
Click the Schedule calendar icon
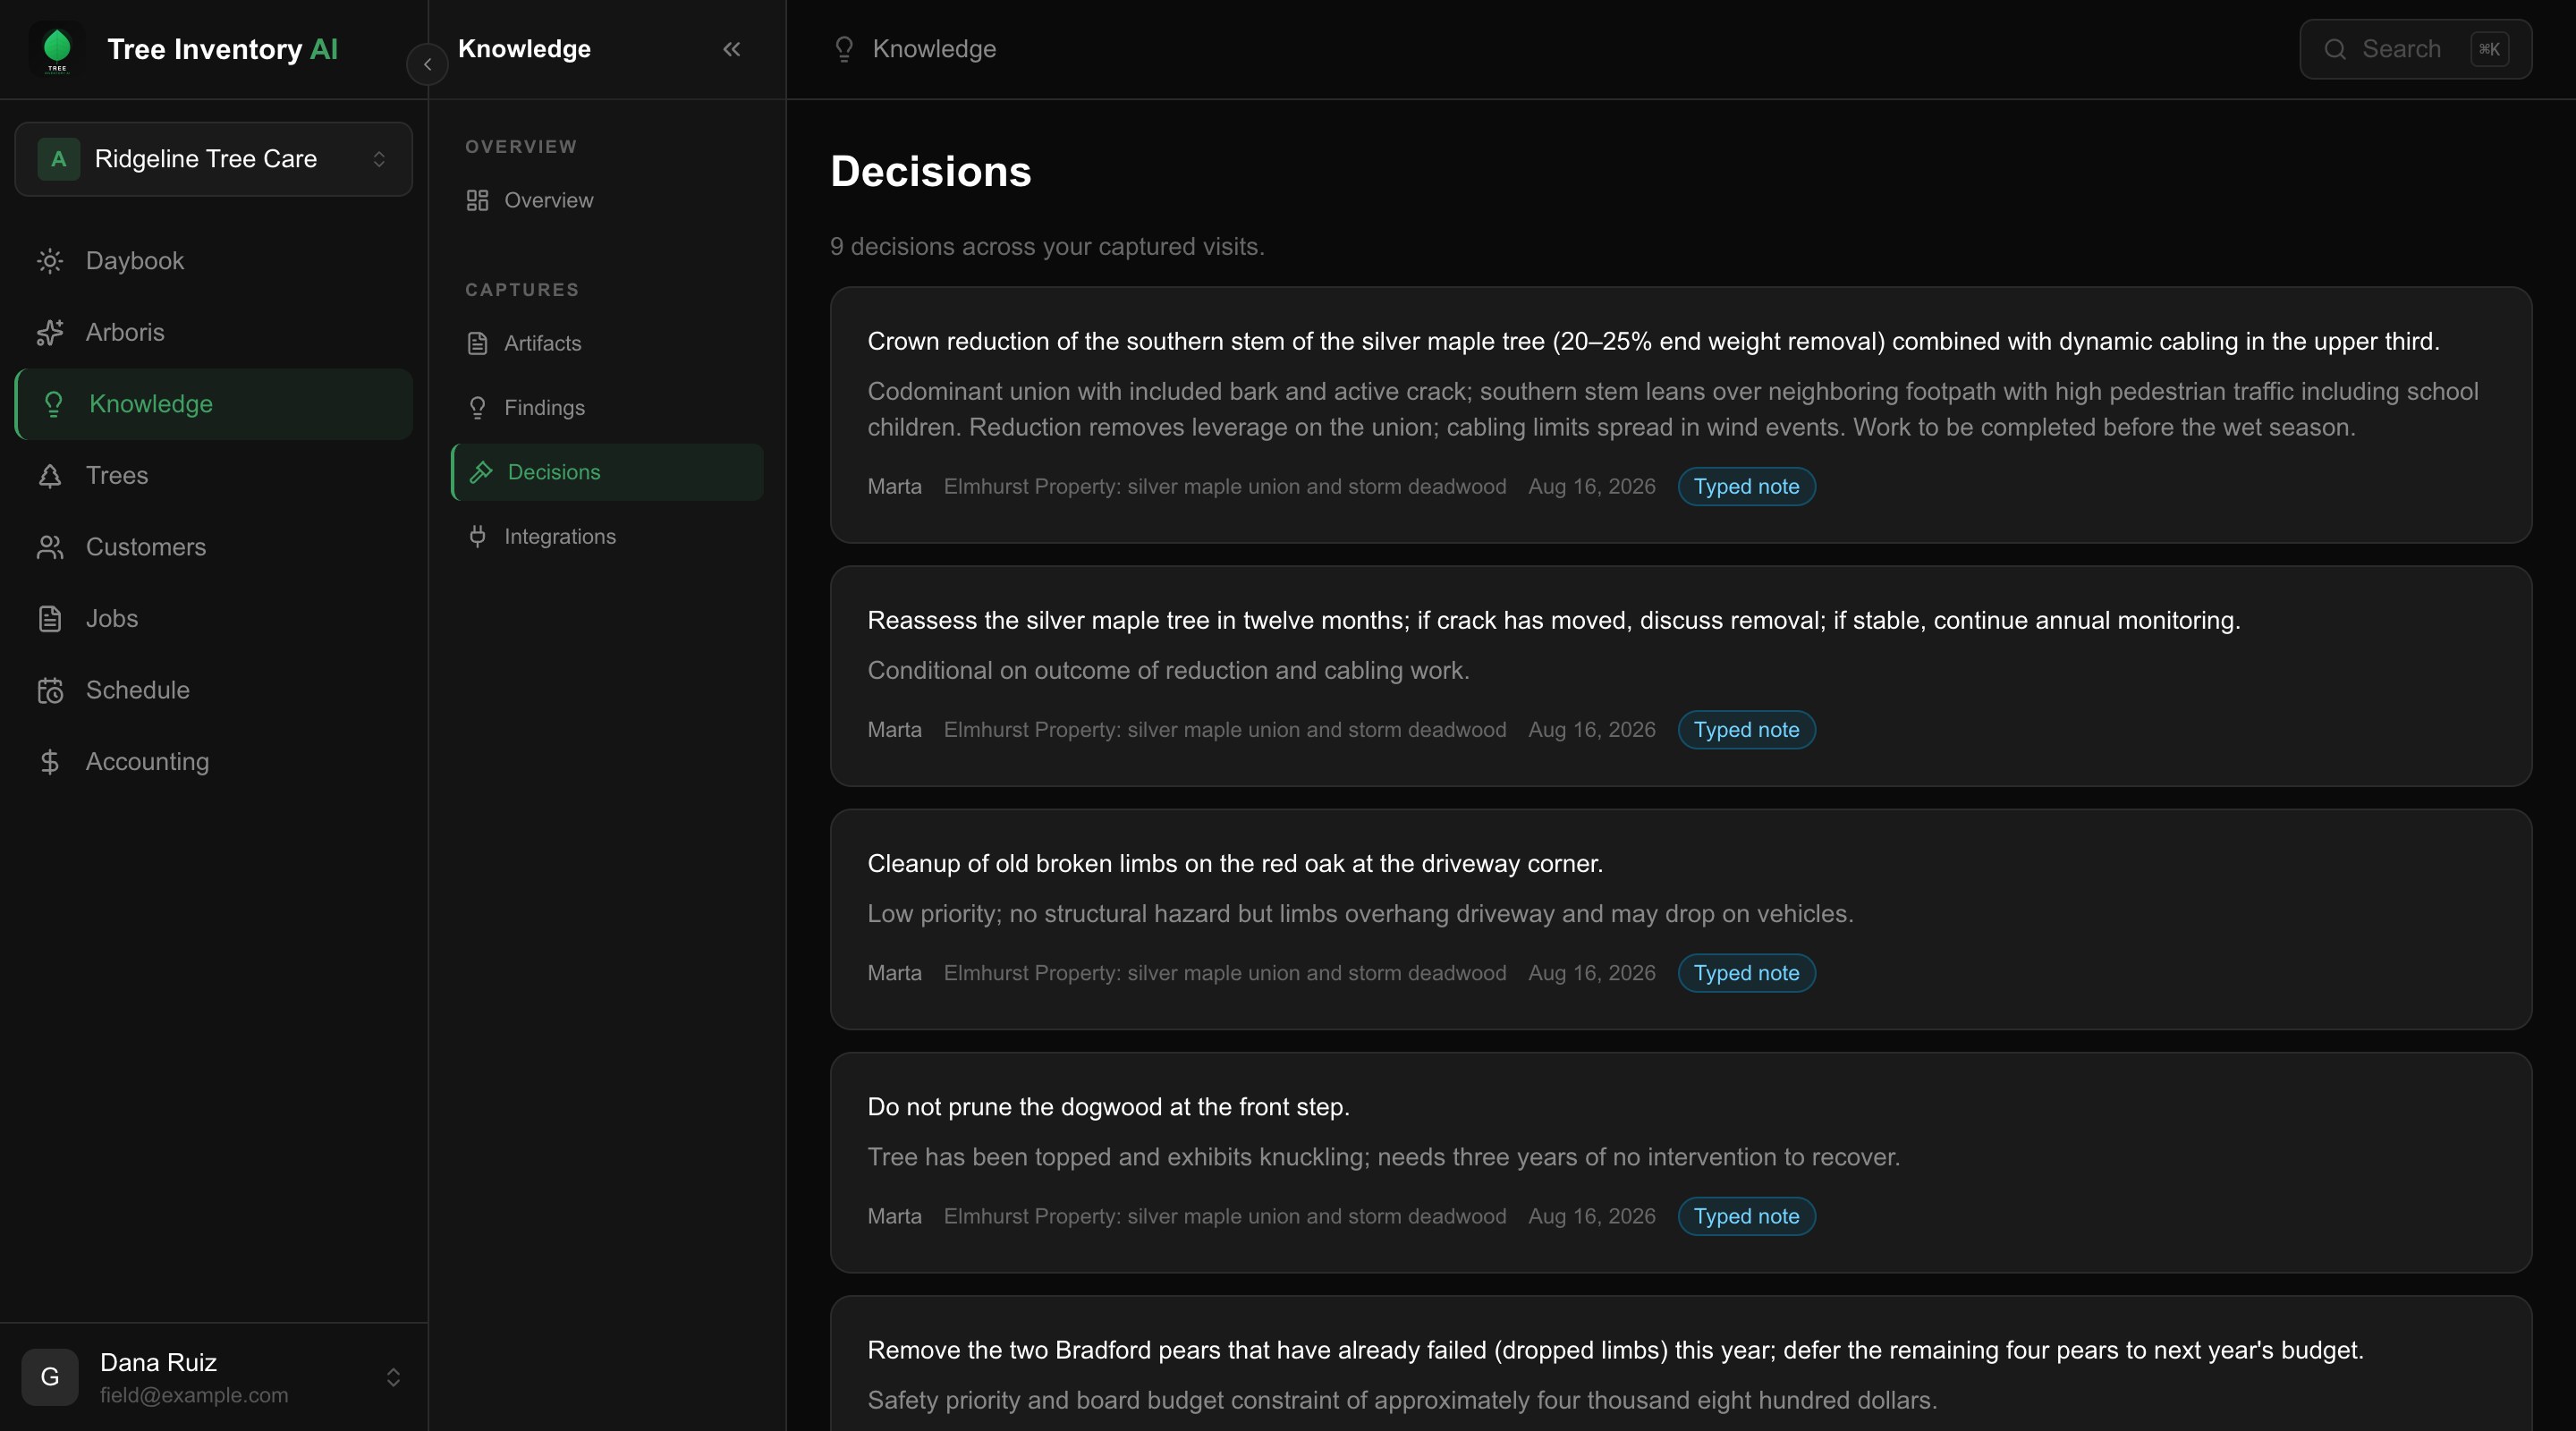click(50, 690)
